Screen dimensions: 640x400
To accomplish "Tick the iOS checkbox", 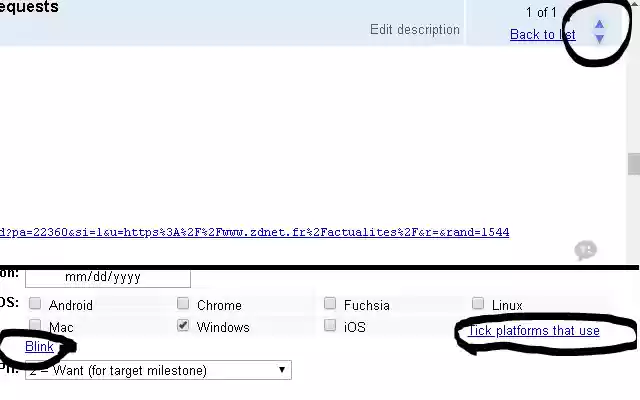I will (331, 326).
